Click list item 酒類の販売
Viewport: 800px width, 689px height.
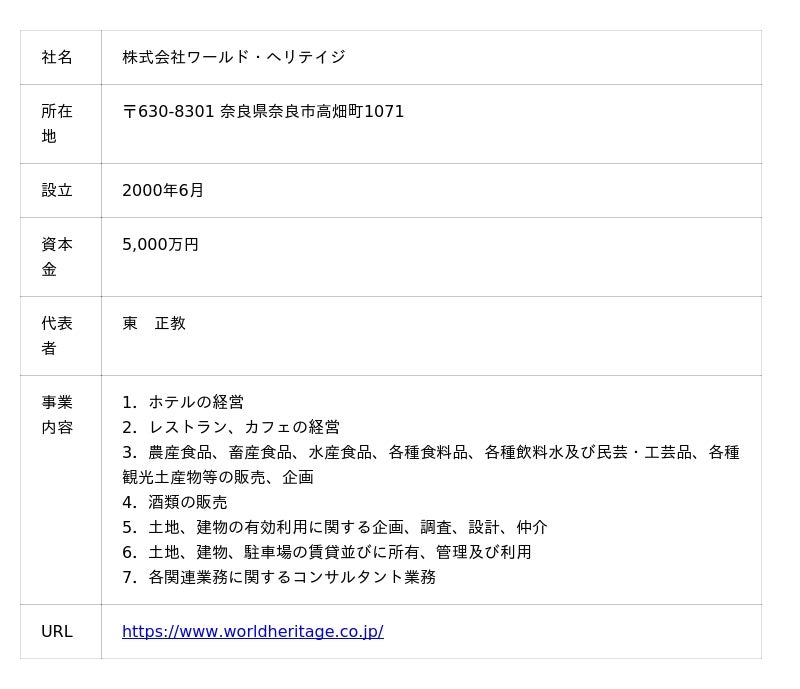pyautogui.click(x=188, y=503)
